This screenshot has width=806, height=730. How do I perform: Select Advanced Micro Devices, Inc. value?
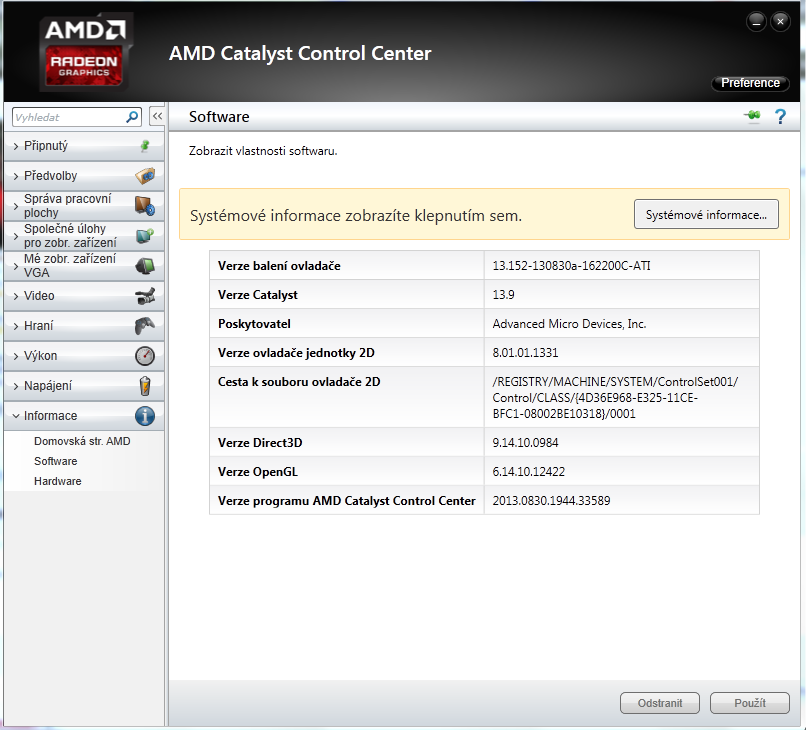(569, 324)
